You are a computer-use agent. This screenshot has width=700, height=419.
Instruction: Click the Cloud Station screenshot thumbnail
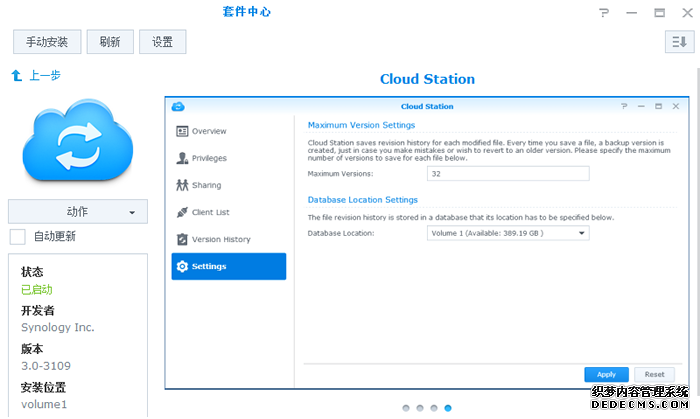tap(427, 243)
